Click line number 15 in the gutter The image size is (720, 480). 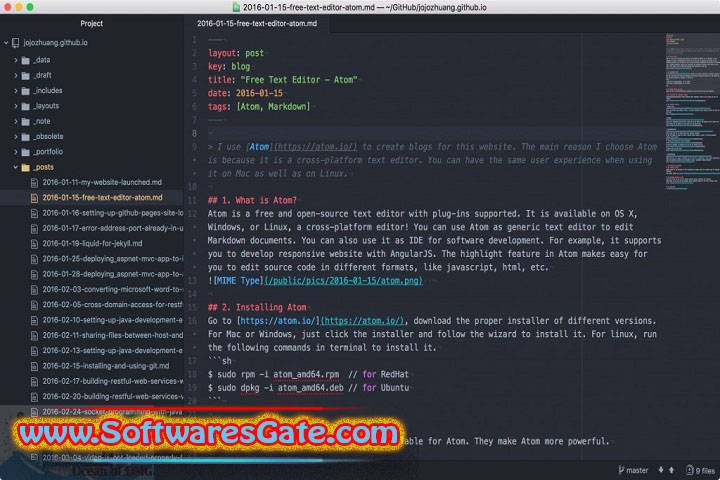(192, 307)
